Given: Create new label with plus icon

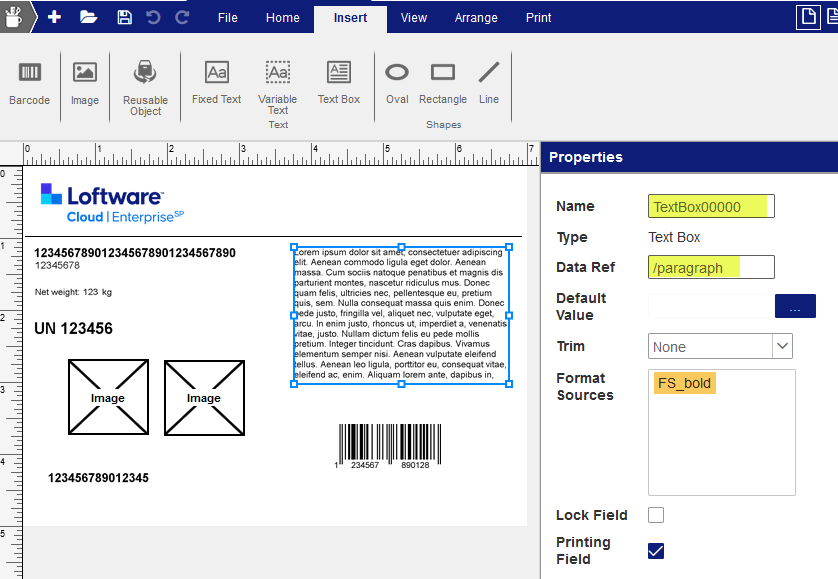Looking at the screenshot, I should pos(54,17).
